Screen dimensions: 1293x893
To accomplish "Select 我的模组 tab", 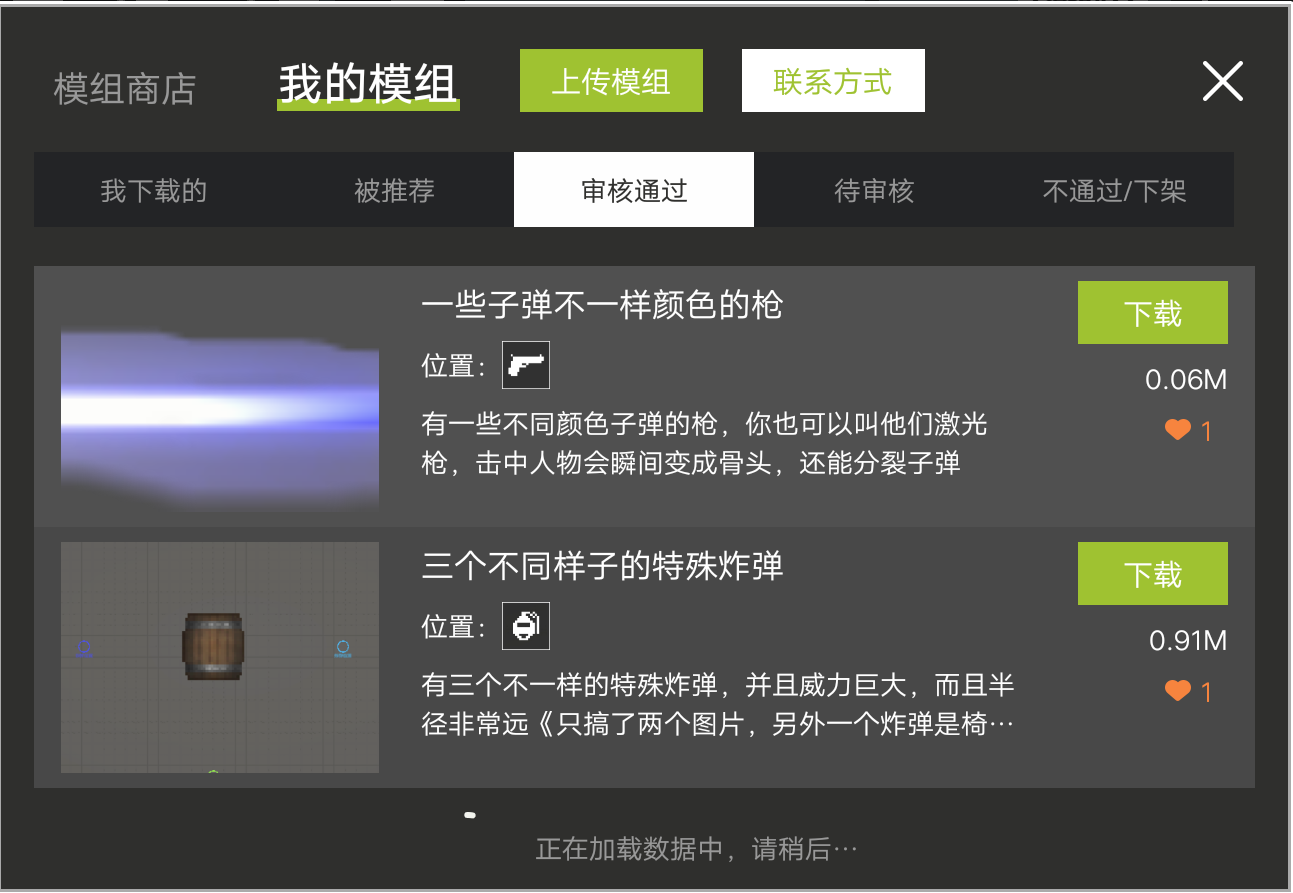I will 368,84.
